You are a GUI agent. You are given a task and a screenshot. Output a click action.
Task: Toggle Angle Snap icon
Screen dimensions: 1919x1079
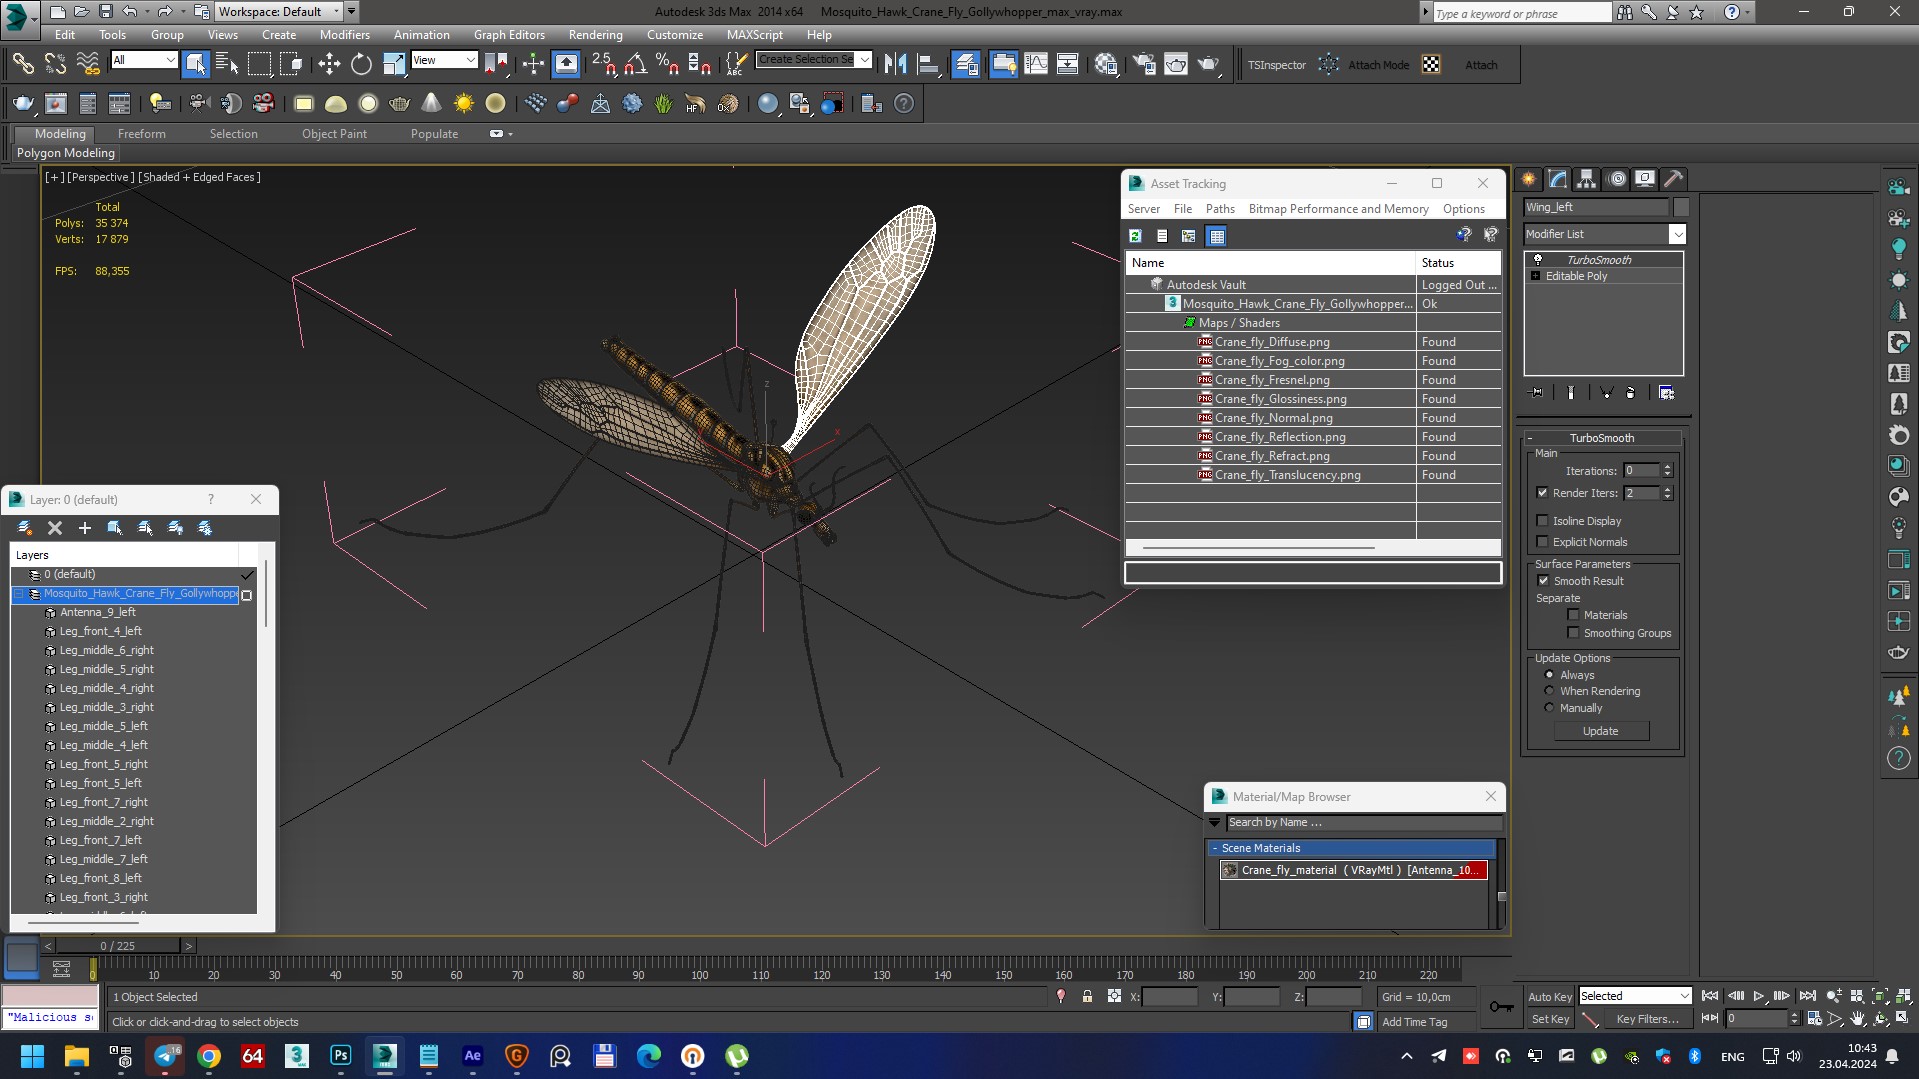pos(636,65)
